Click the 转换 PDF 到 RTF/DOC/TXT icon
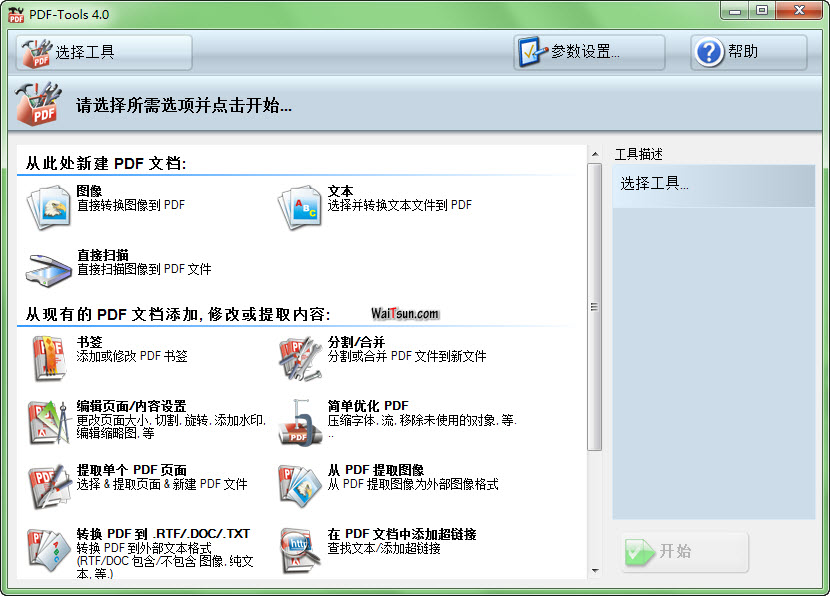This screenshot has height=596, width=830. pyautogui.click(x=48, y=549)
